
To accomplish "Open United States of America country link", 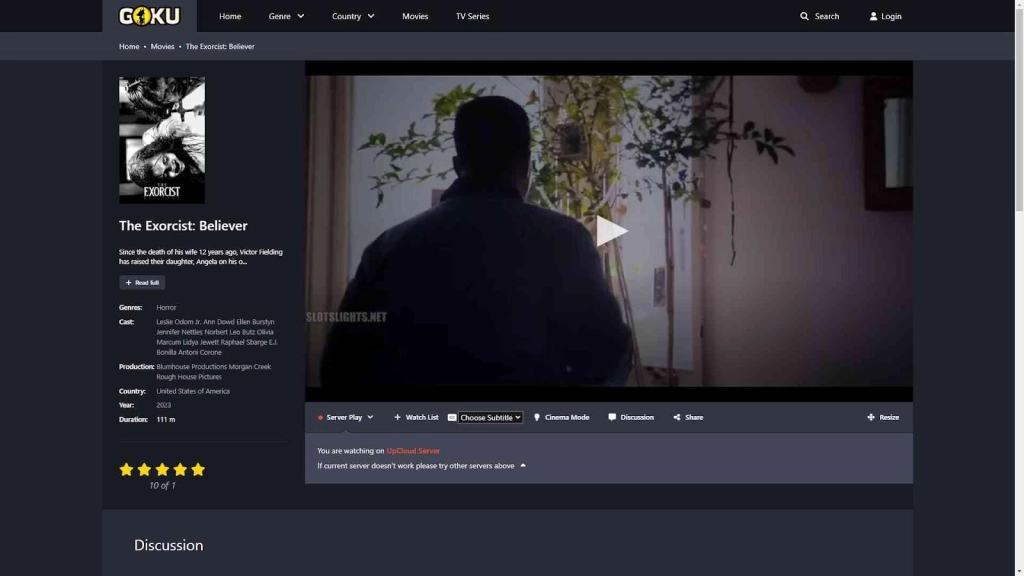I will coord(193,391).
